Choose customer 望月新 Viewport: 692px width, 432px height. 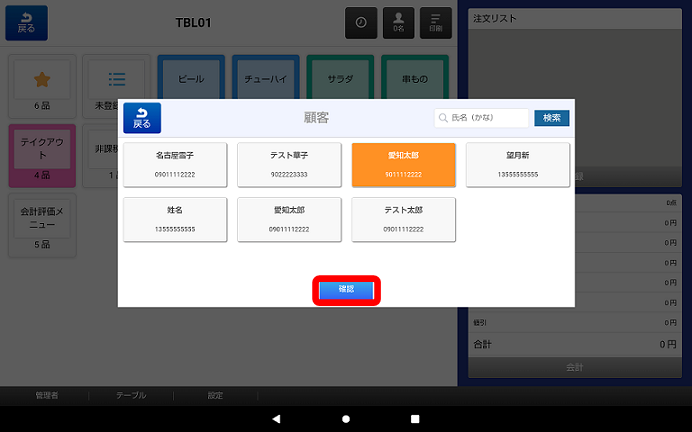point(518,165)
